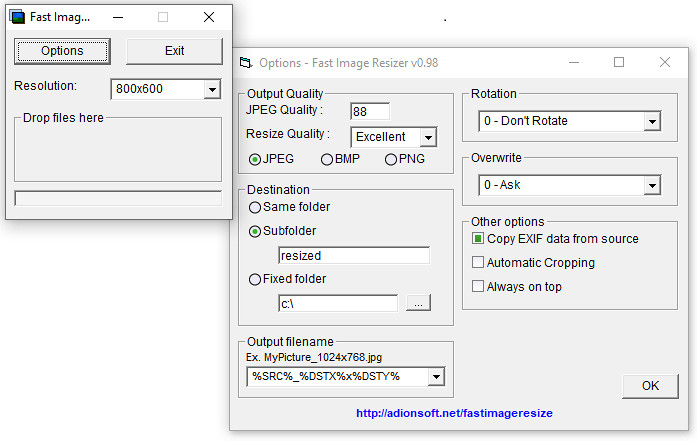Close the small Fast Image Resizer window
The width and height of the screenshot is (697, 441).
209,17
